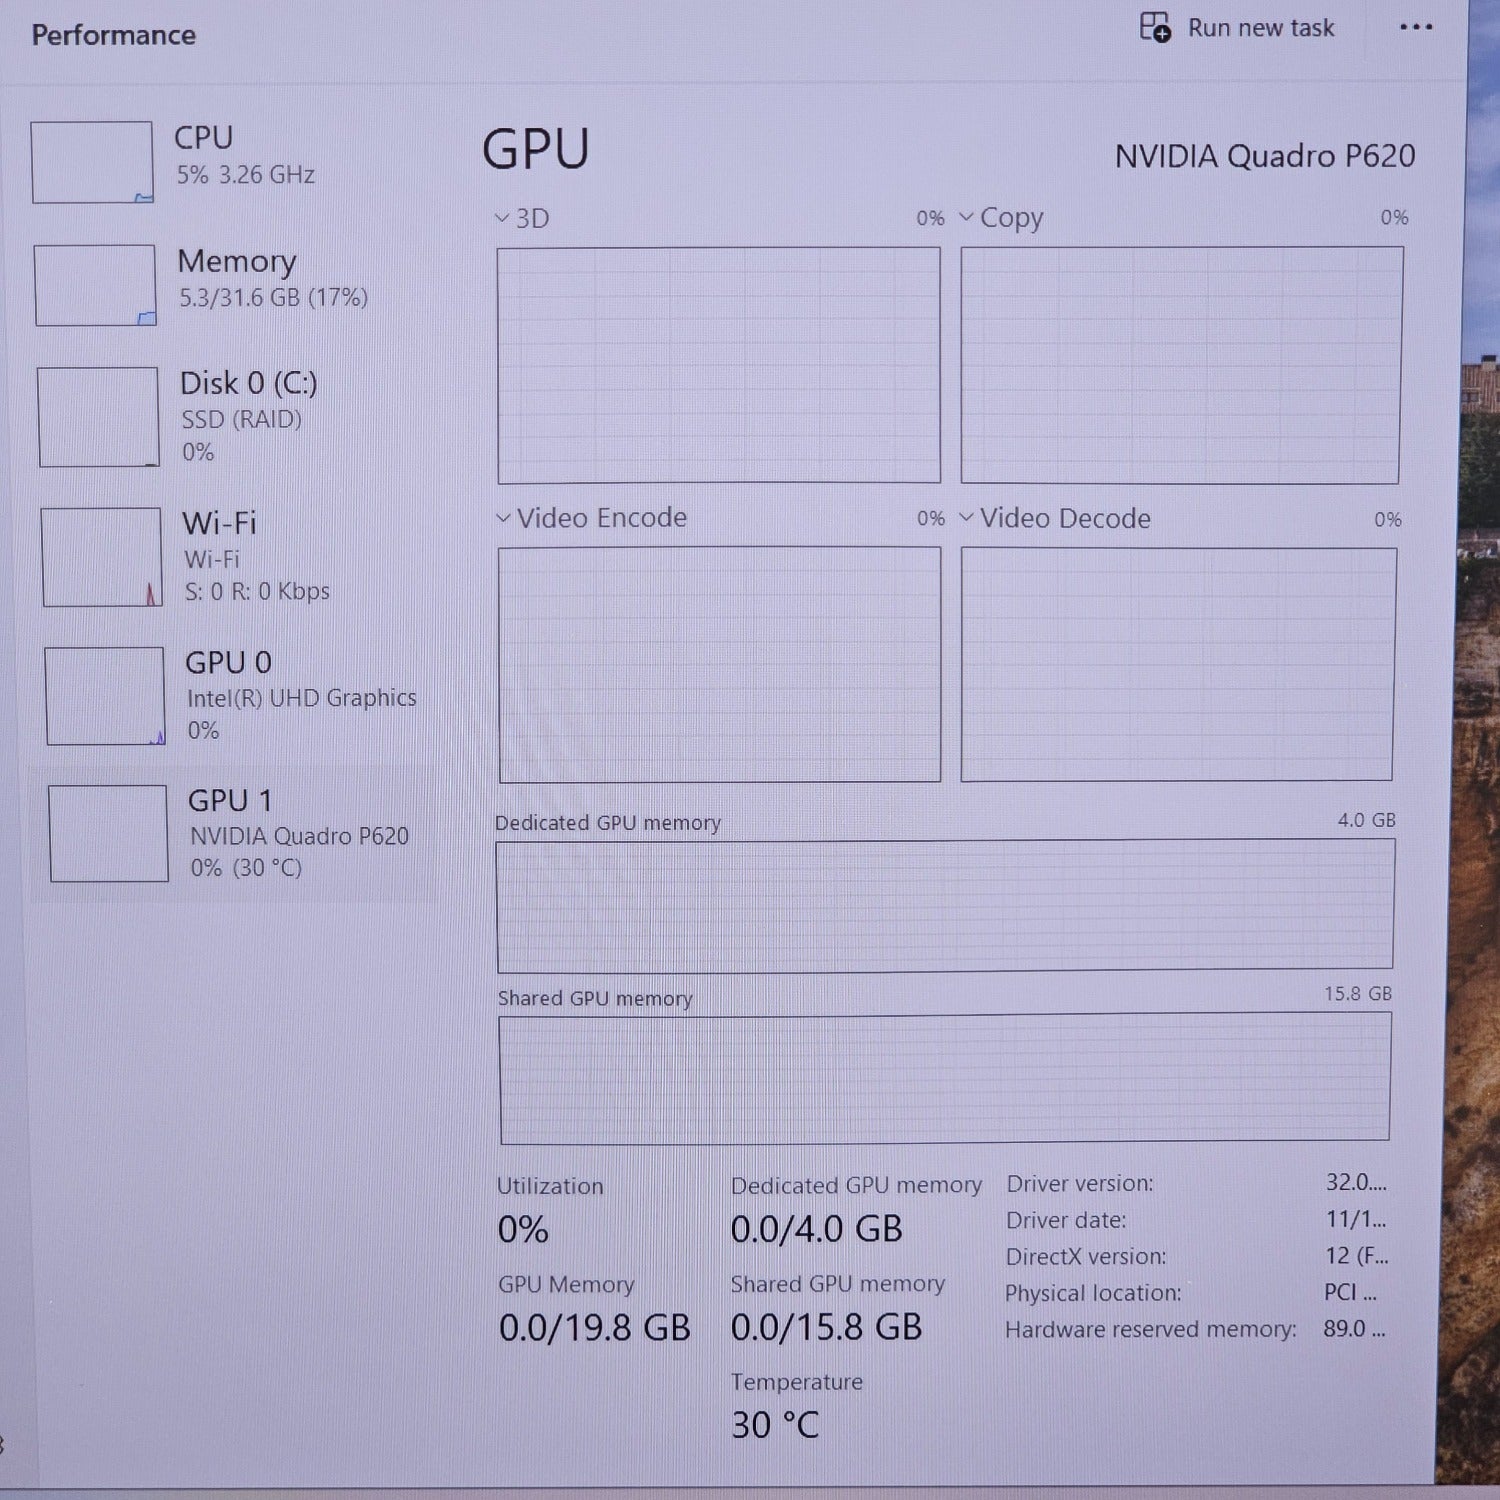Click the Utilization 0% value
This screenshot has height=1500, width=1500.
point(523,1229)
